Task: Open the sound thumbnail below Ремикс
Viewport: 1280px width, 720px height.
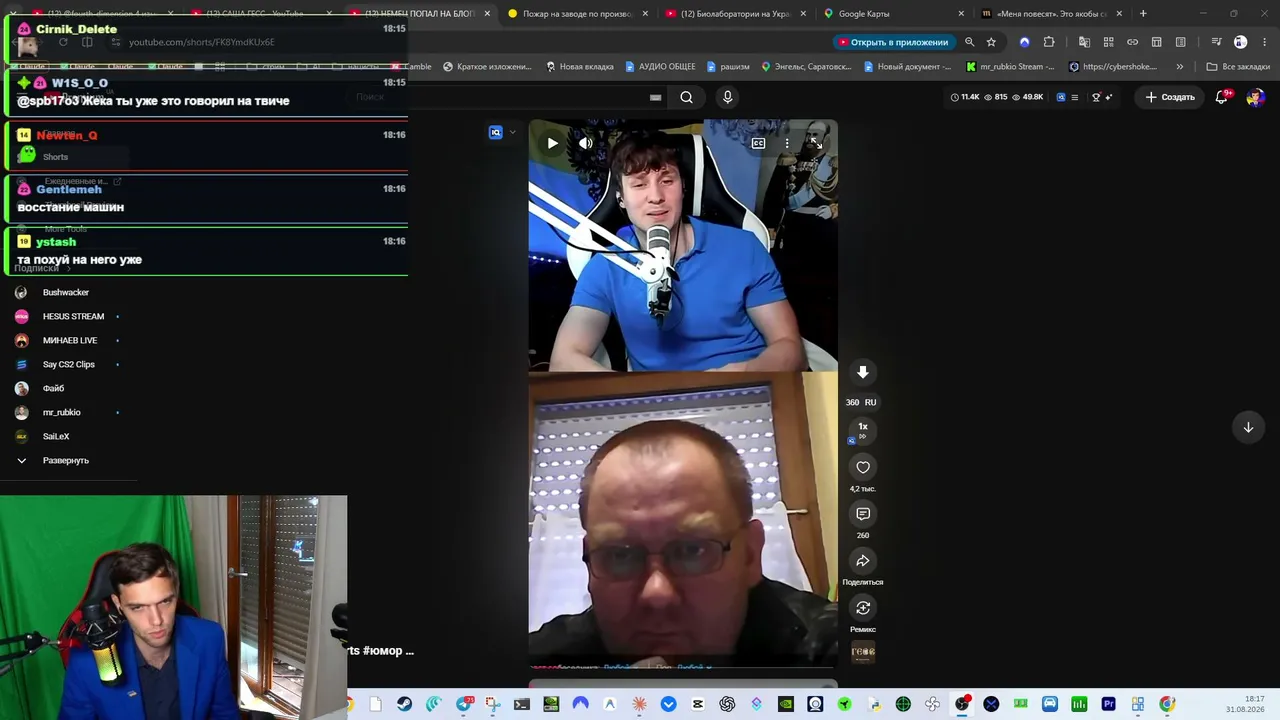Action: click(x=863, y=652)
